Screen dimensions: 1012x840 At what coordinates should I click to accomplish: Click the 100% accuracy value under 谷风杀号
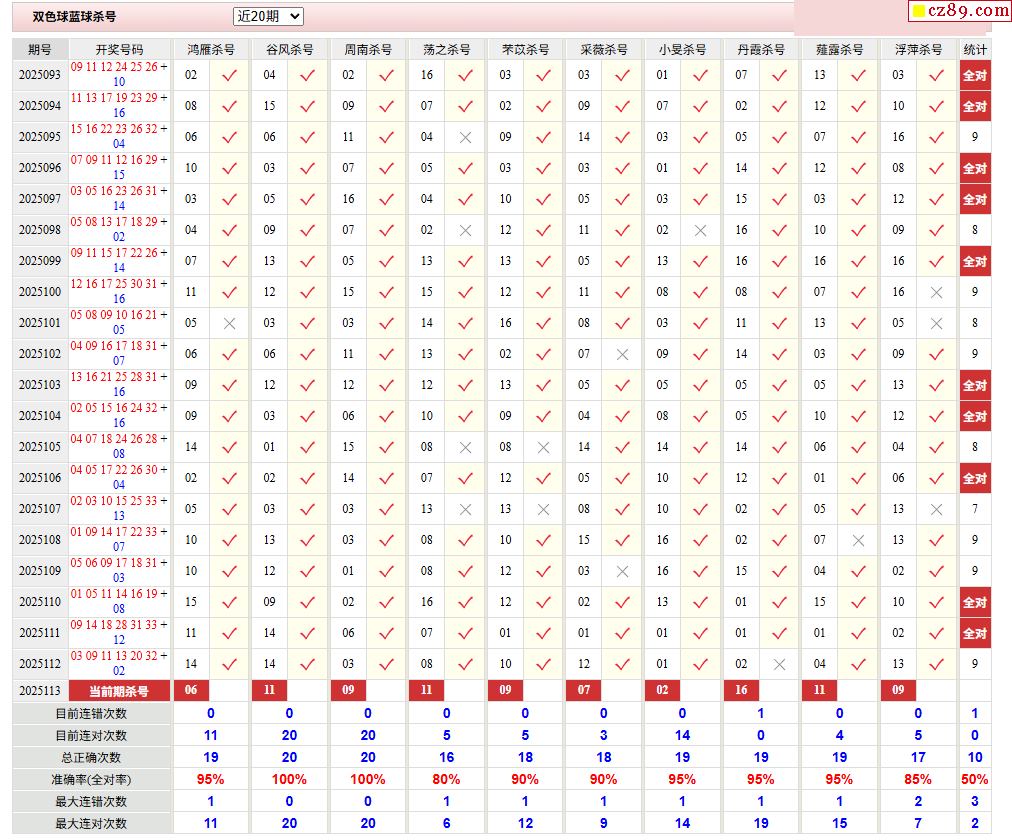click(x=289, y=779)
